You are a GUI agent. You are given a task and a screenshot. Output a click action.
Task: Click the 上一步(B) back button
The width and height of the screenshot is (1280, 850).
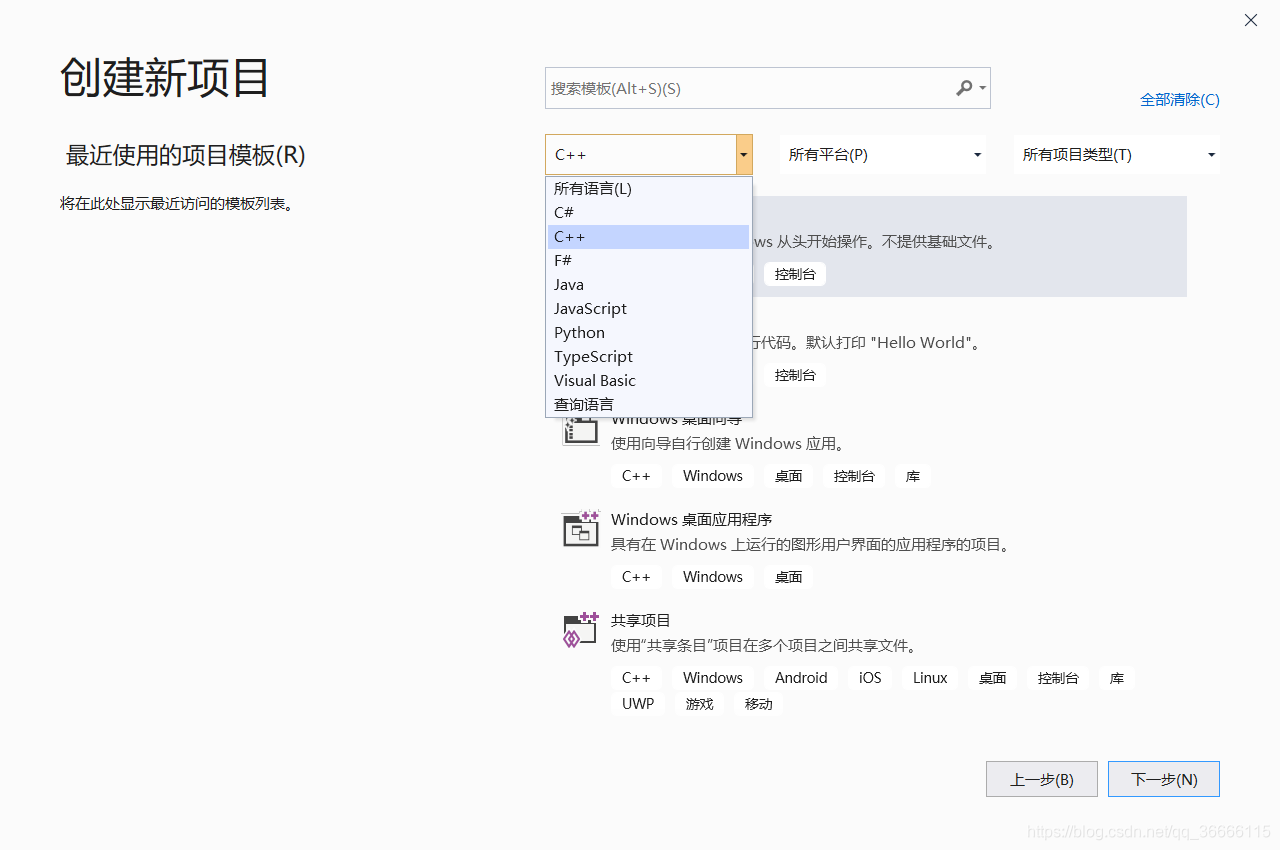coord(1042,779)
